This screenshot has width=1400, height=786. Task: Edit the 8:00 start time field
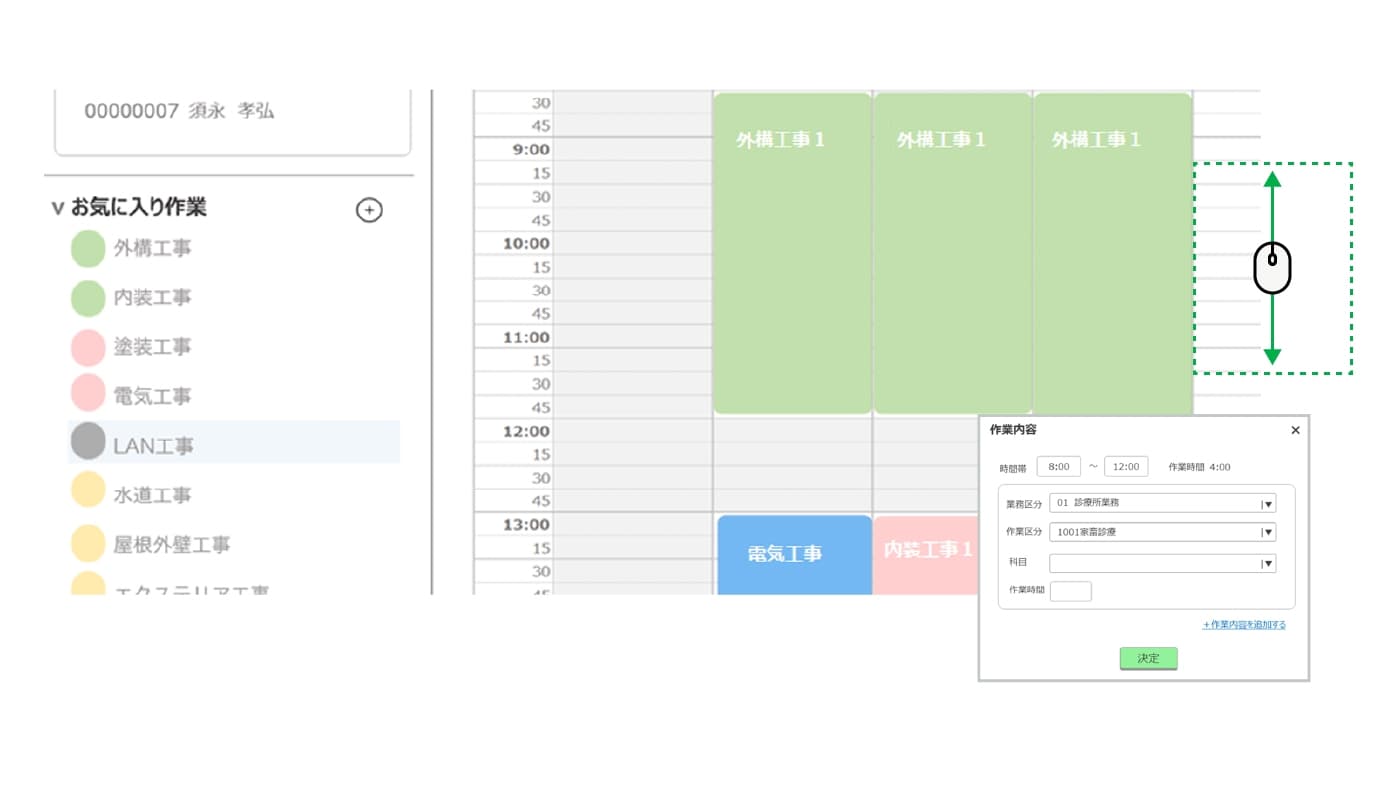(1058, 466)
